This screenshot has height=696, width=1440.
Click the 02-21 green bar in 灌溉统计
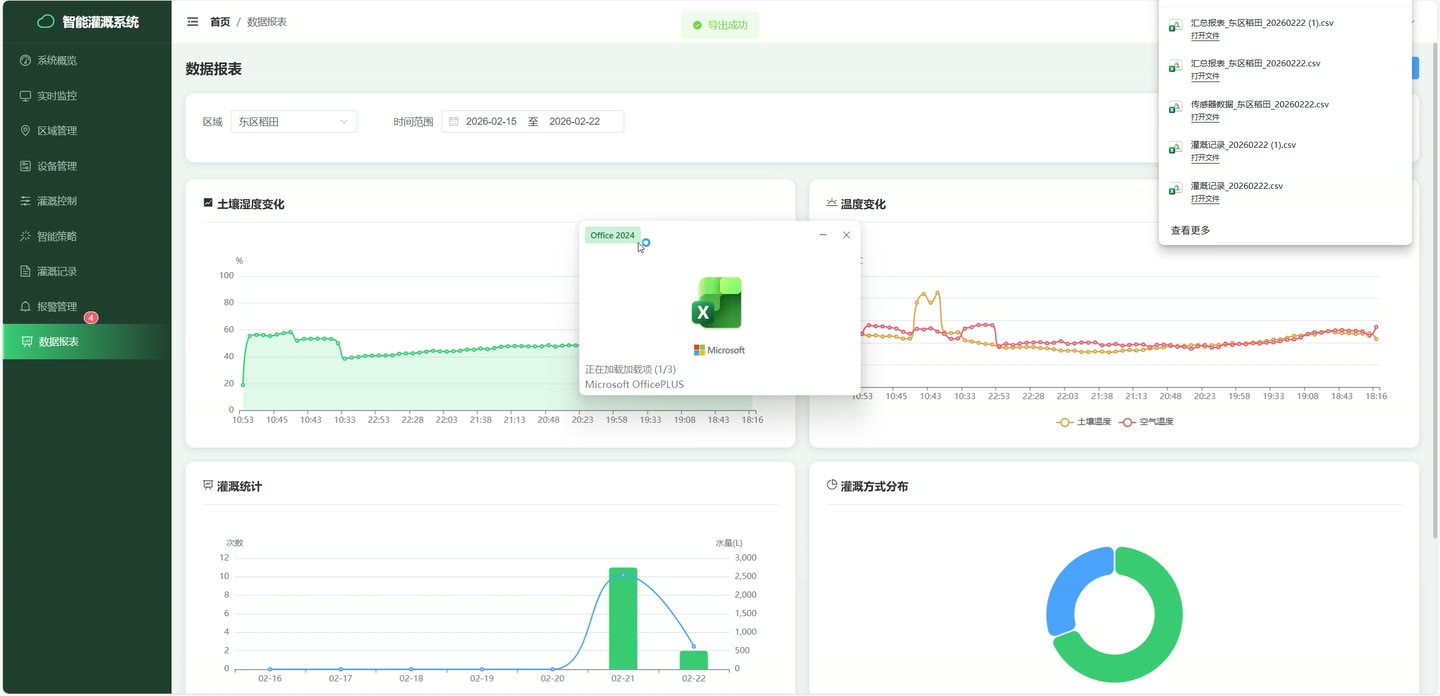623,619
